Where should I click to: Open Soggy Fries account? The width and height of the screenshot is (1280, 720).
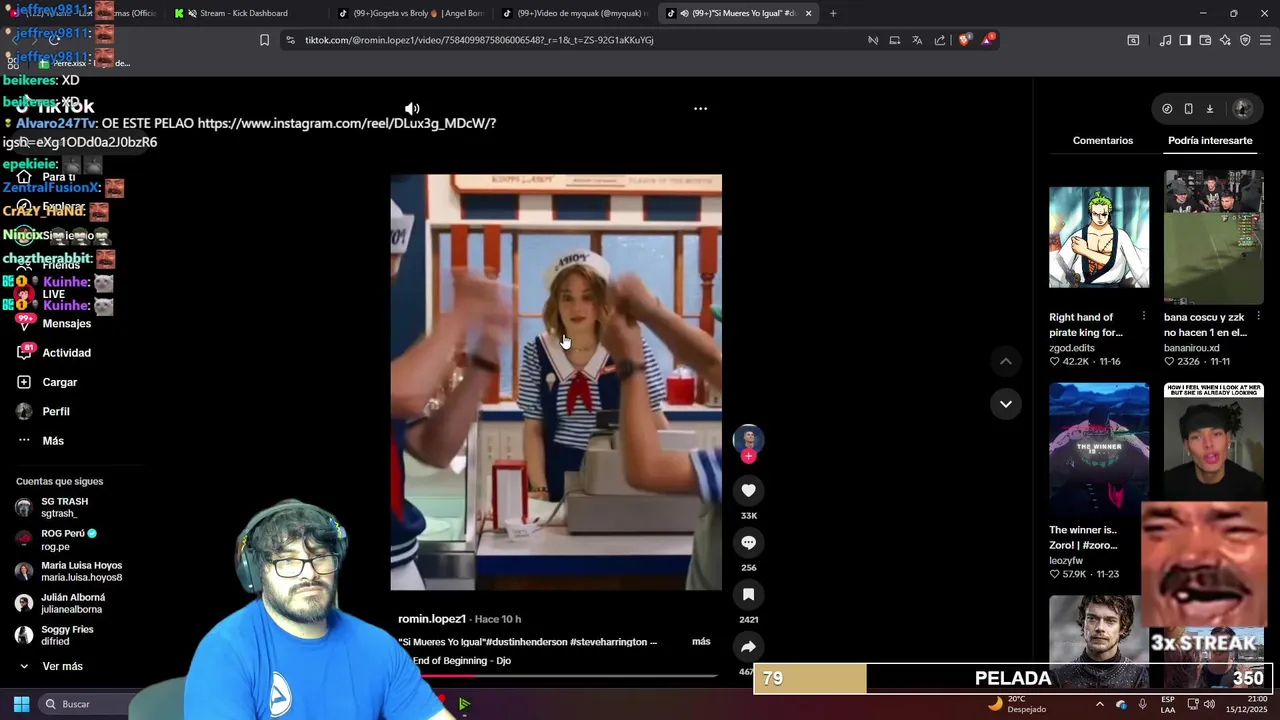tap(67, 635)
